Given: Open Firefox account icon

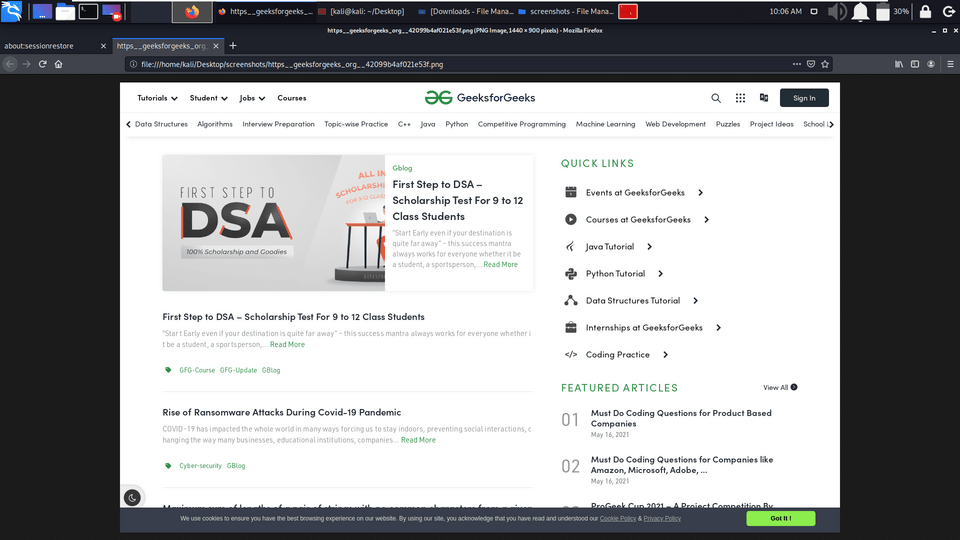Looking at the screenshot, I should [931, 64].
